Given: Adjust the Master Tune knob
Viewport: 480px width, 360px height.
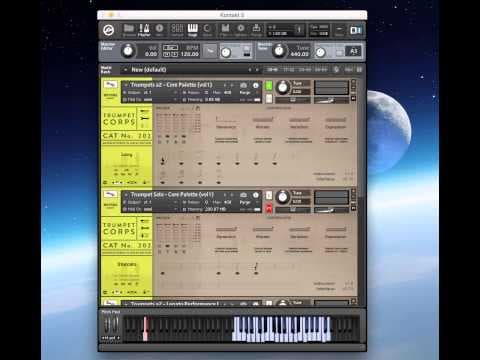Looking at the screenshot, I should 279,51.
